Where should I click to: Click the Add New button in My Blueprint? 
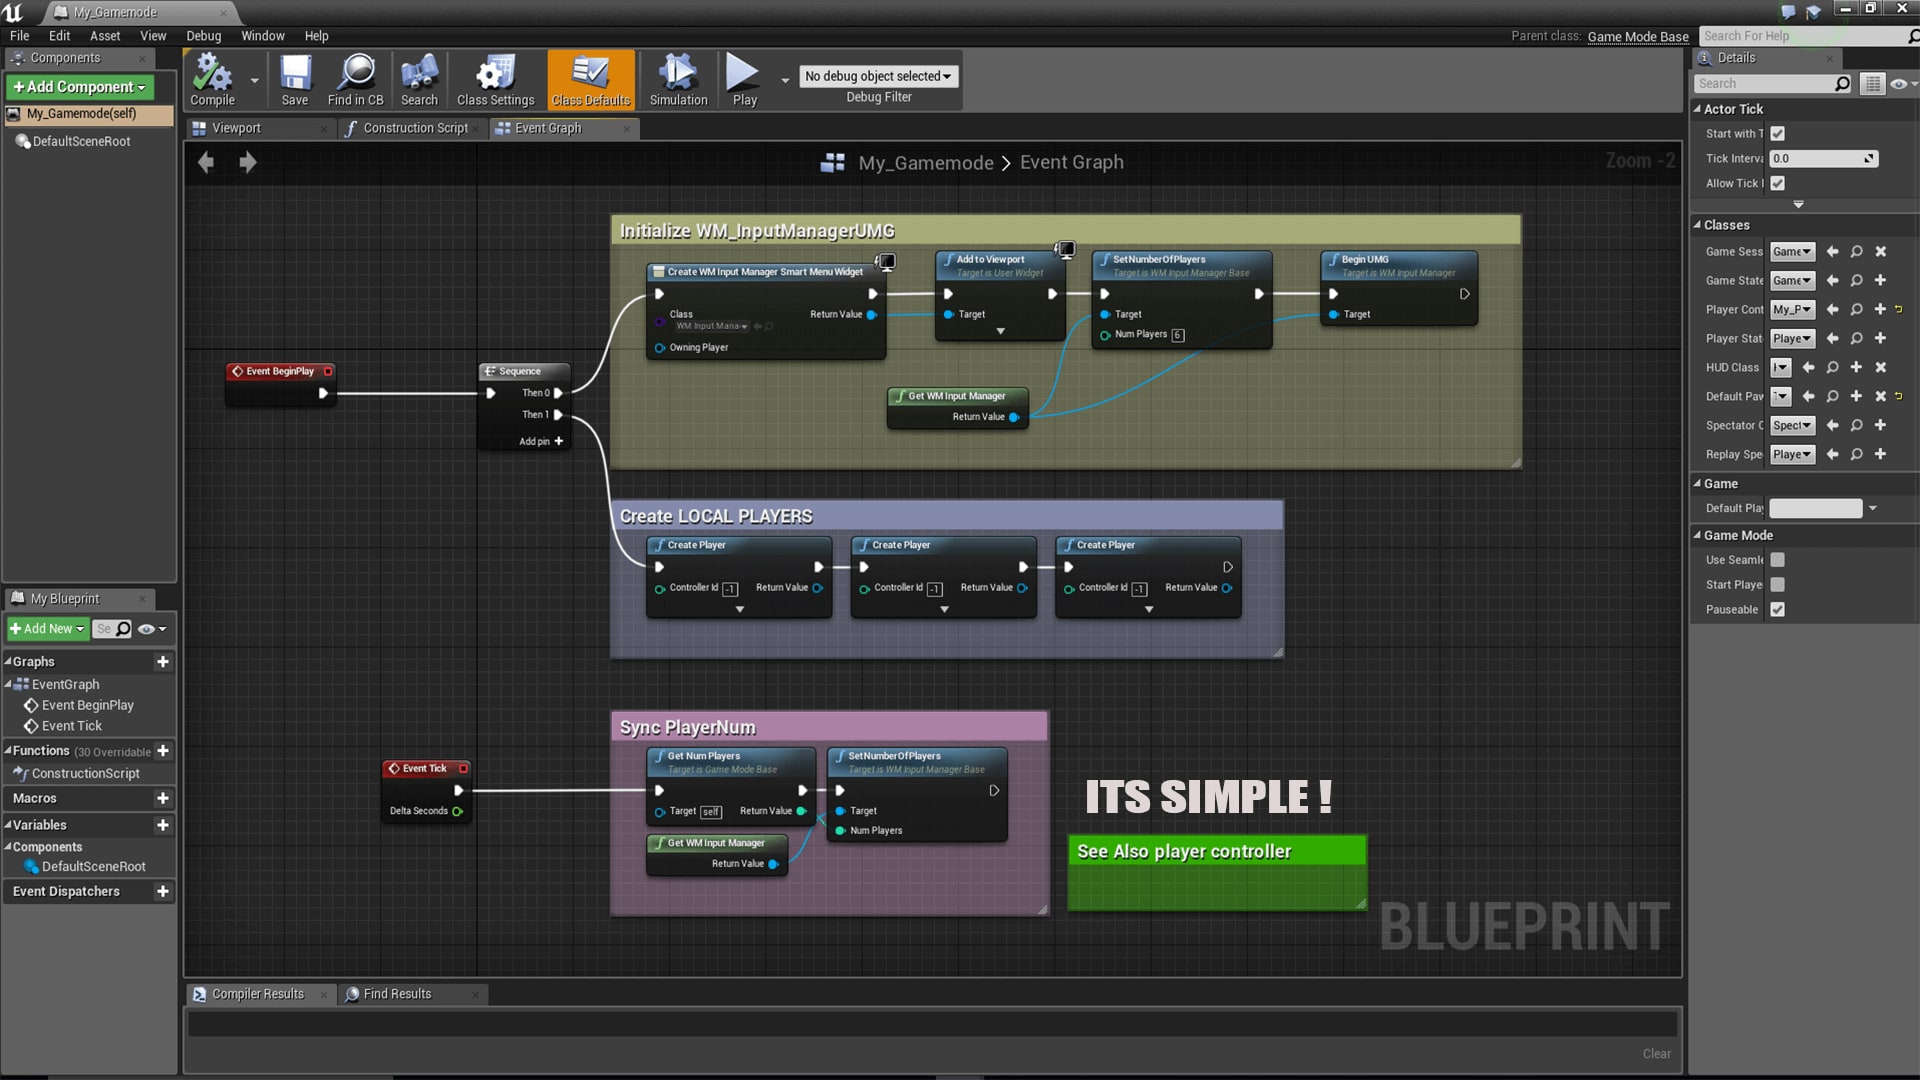click(x=47, y=629)
